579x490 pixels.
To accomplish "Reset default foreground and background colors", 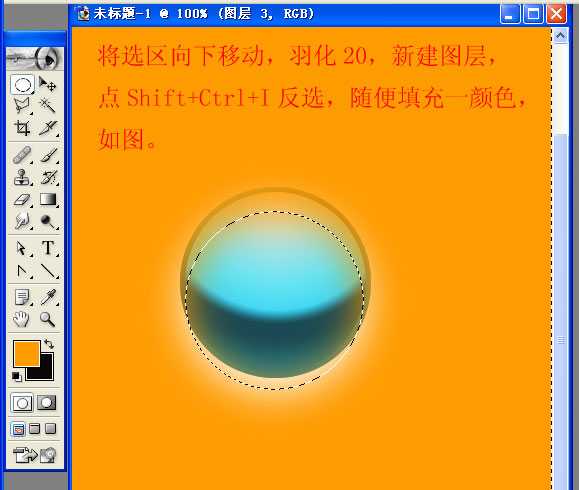I will [16, 376].
